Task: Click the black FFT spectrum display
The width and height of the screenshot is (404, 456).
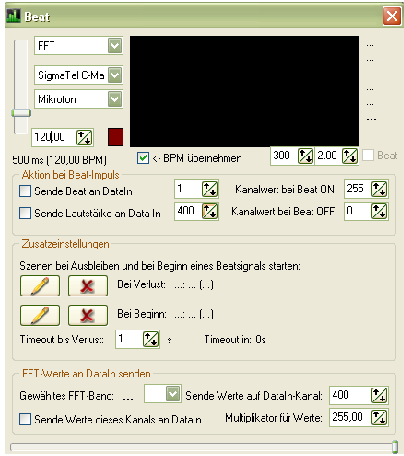Action: pyautogui.click(x=244, y=91)
